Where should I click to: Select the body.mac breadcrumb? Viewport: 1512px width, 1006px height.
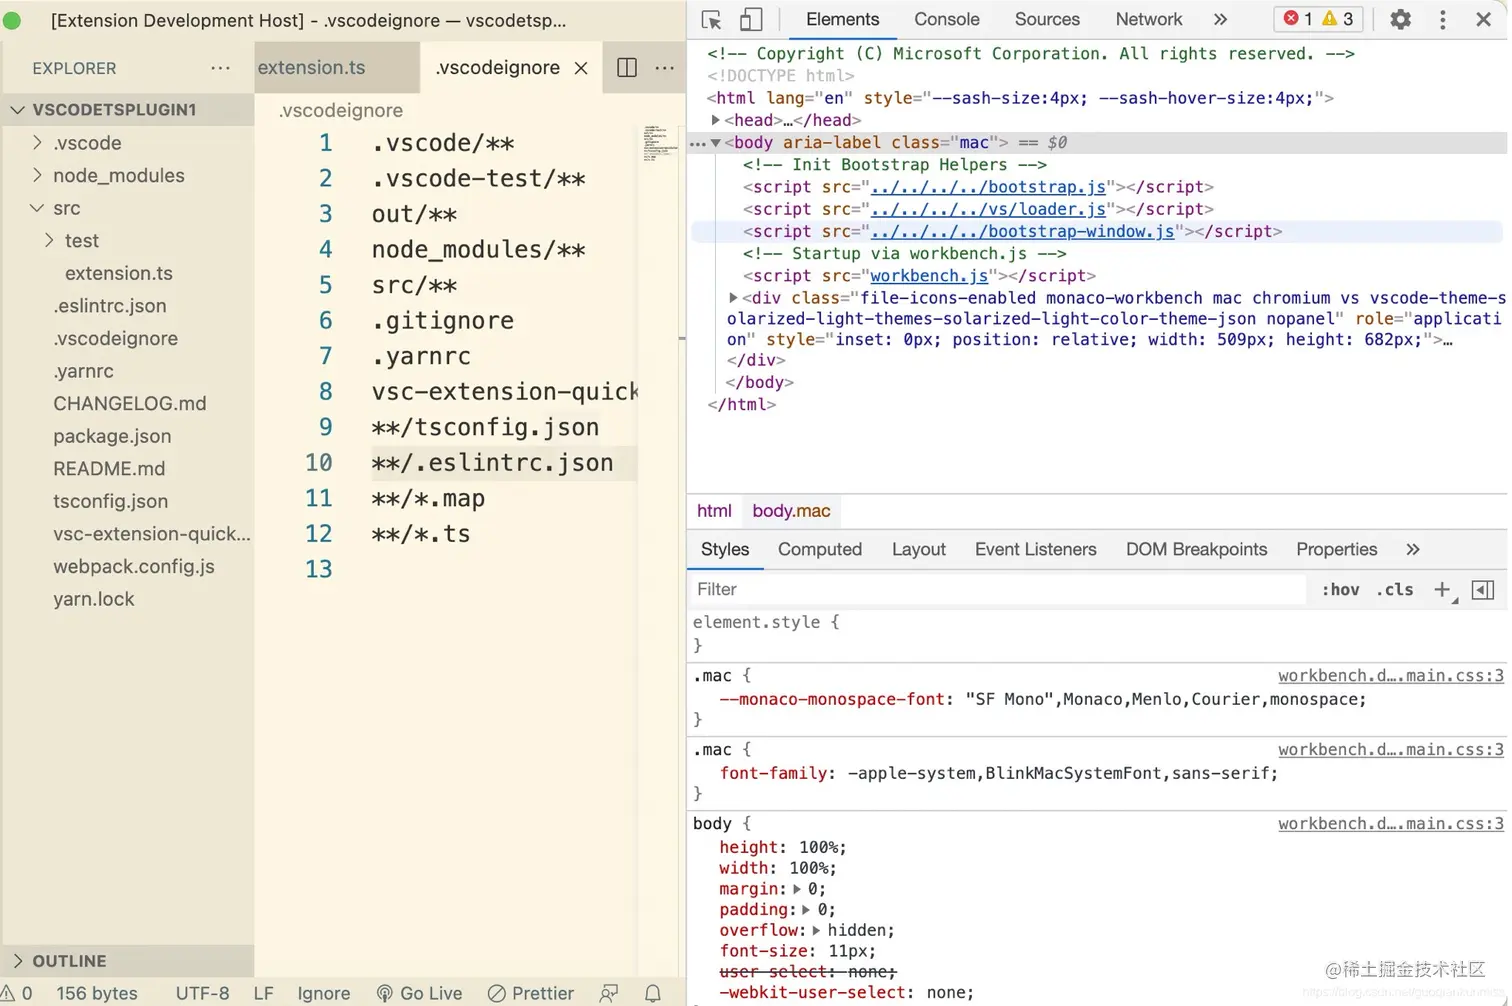791,511
